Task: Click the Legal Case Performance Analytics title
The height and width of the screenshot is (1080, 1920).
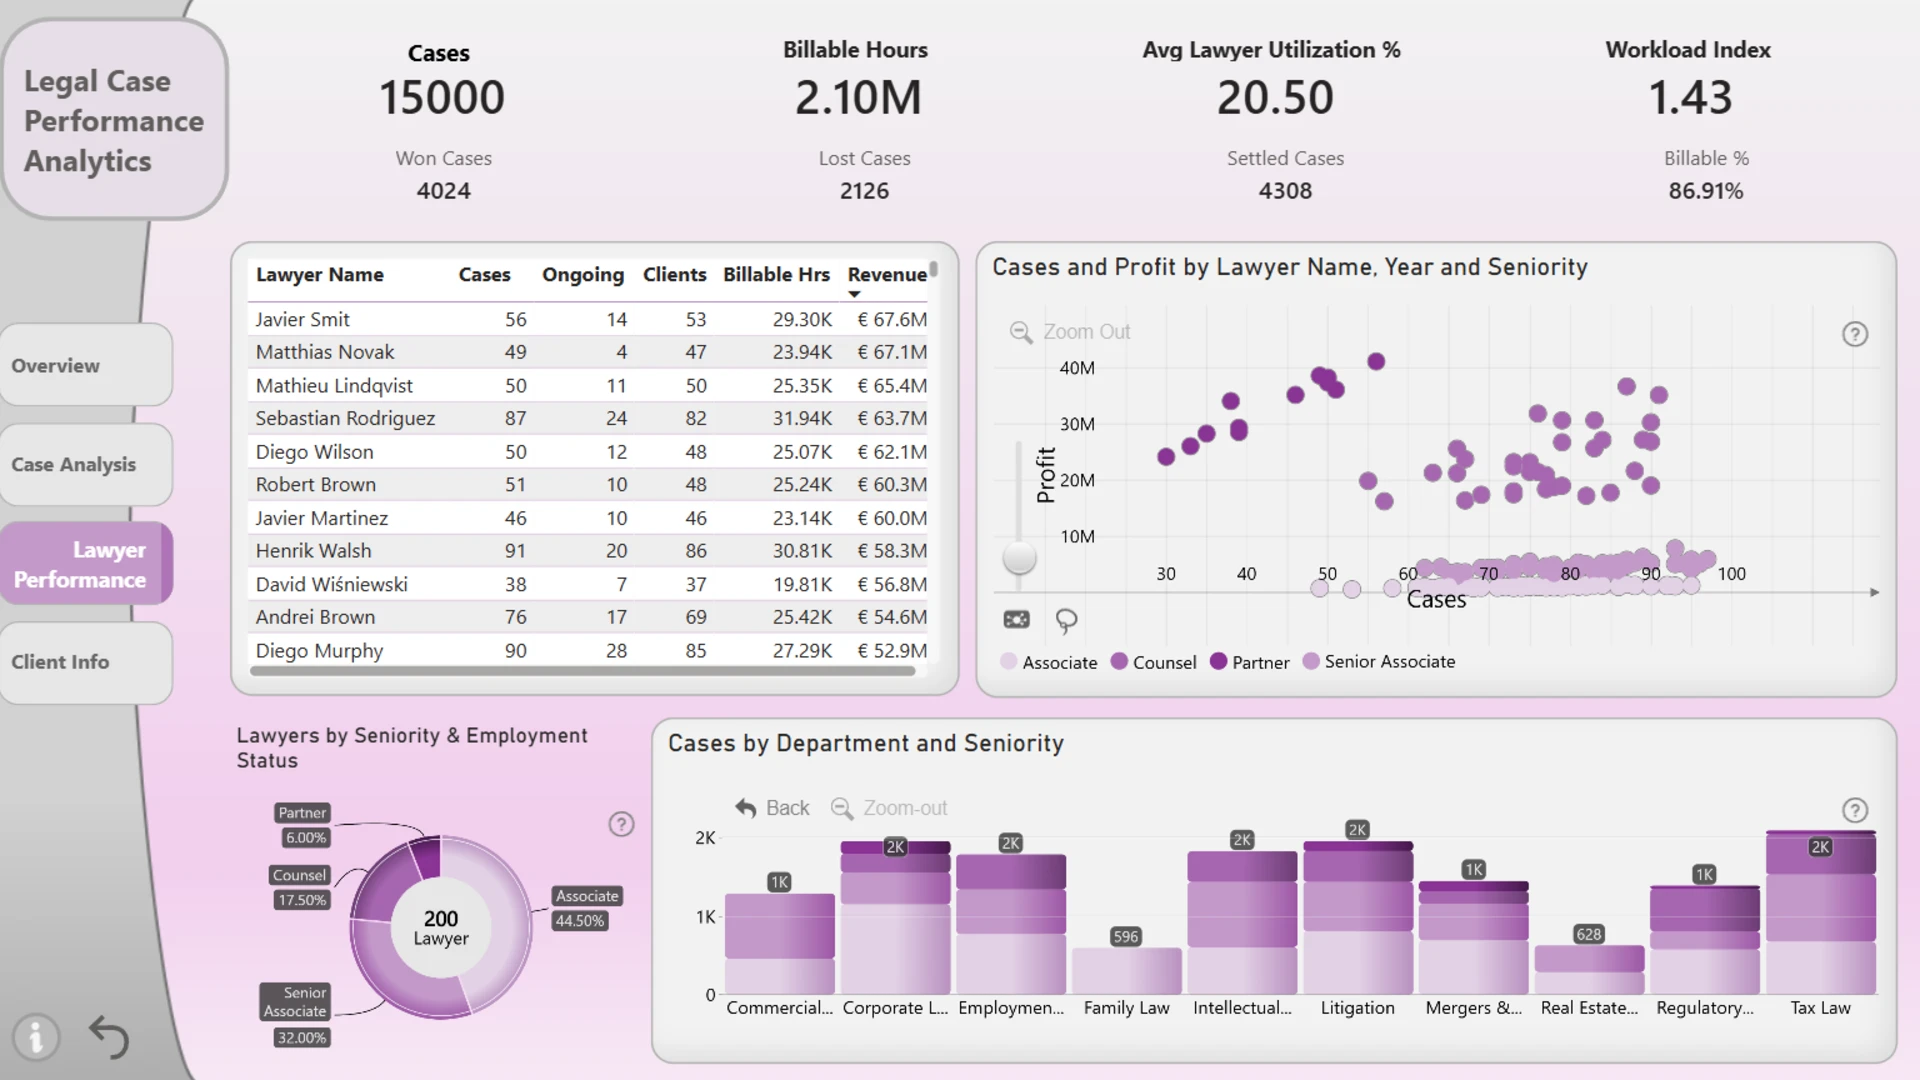Action: [114, 121]
